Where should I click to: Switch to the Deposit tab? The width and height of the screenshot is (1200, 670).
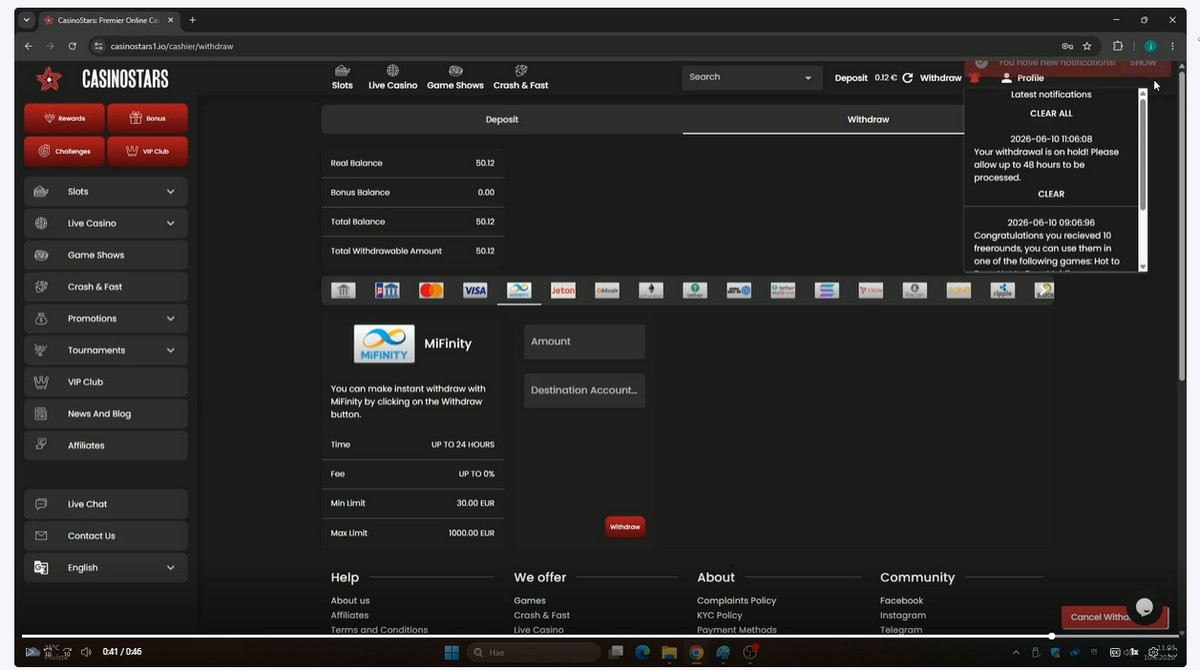502,119
